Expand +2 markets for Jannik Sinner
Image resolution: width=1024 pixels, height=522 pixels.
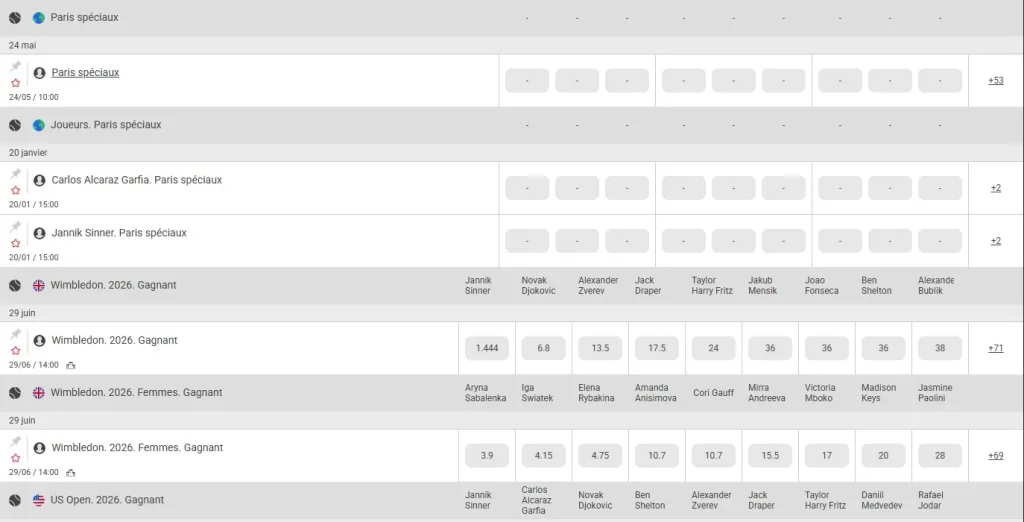[x=995, y=241]
